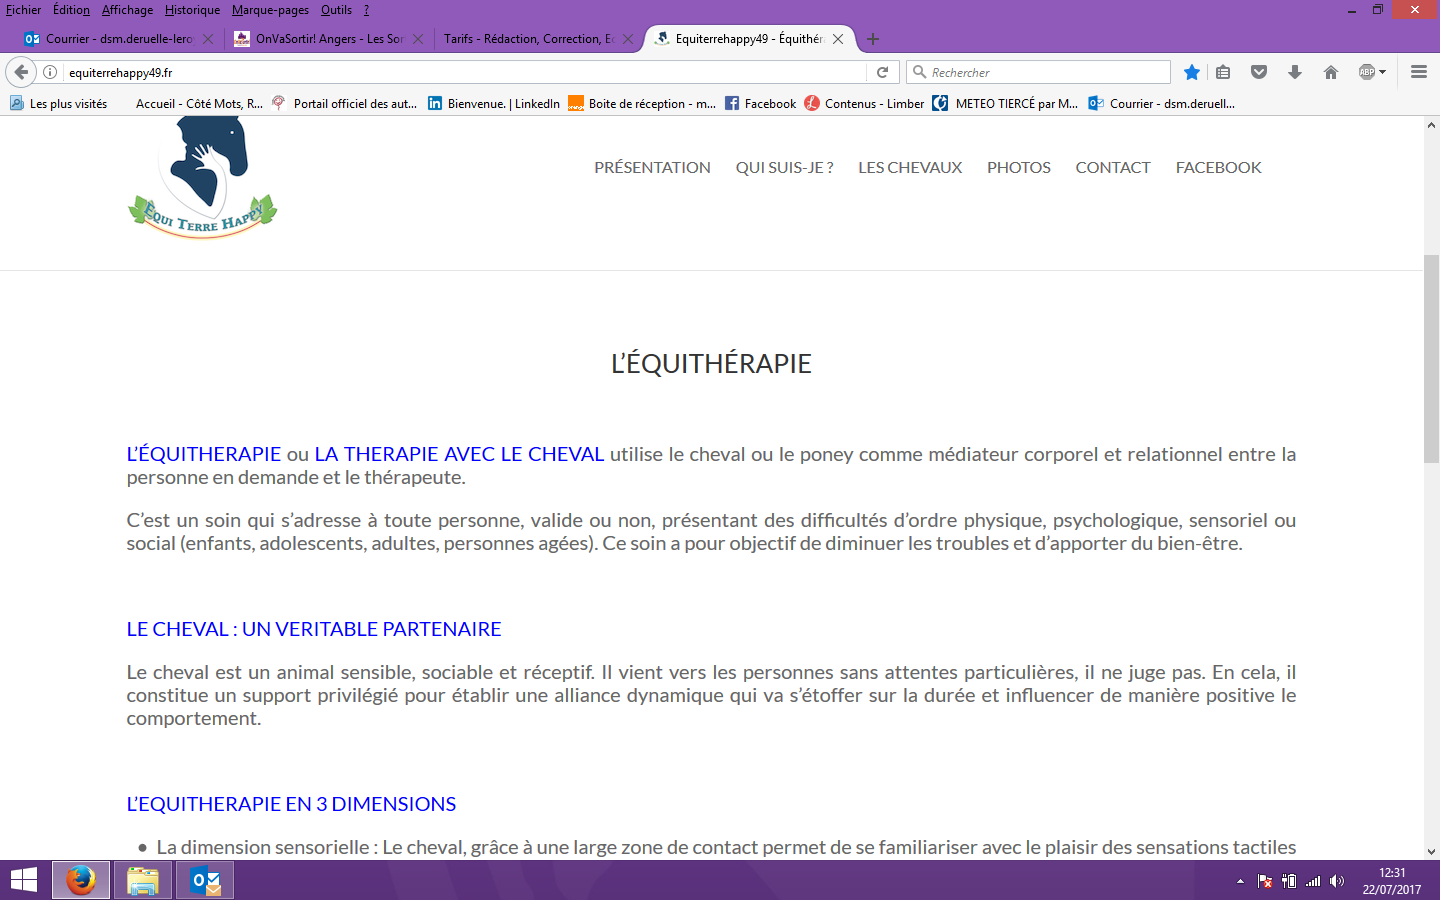
Task: Open Action Center flag icon in tray
Action: 1265,881
